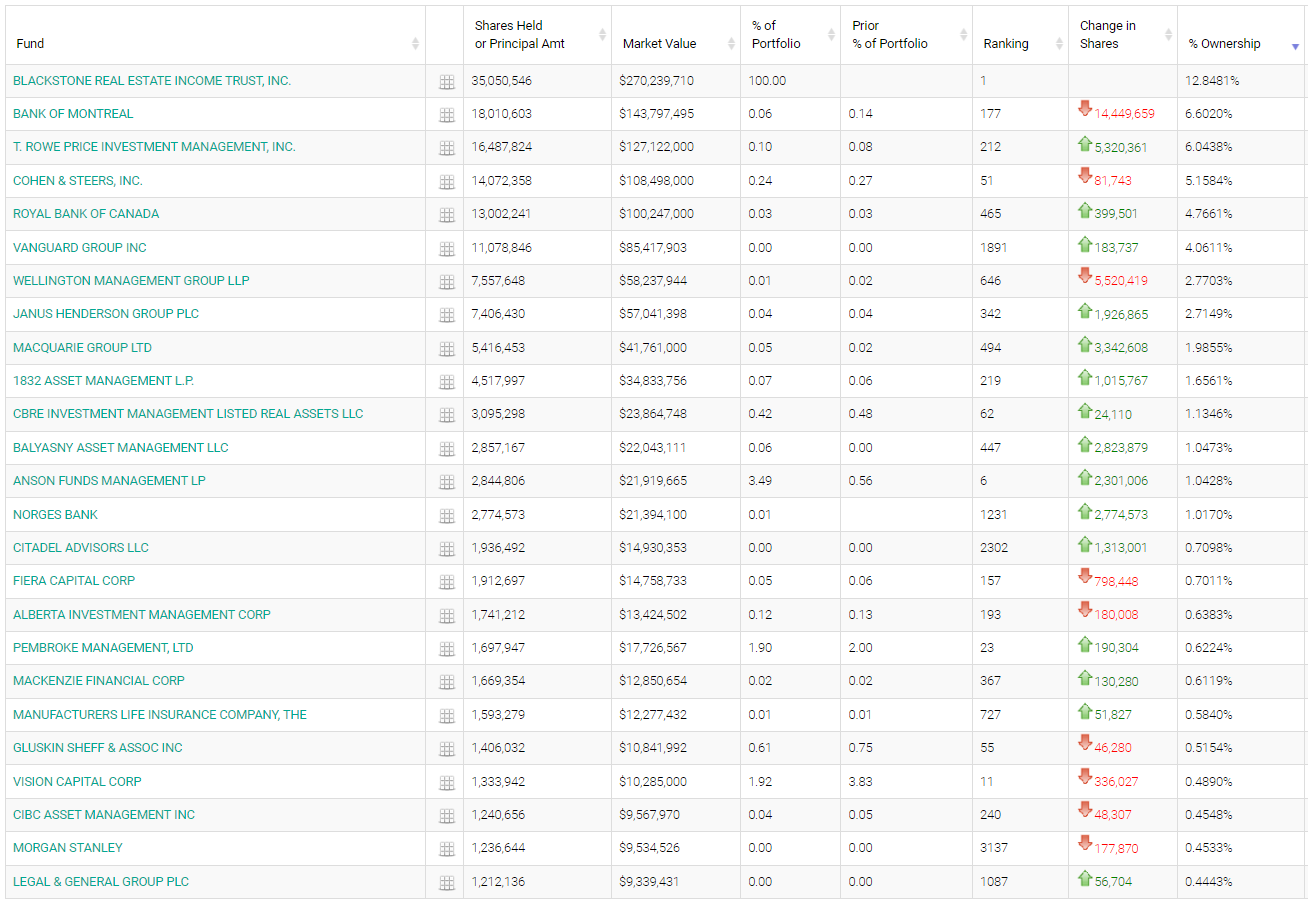
Task: Open Anson Funds Management LP link
Action: tap(109, 481)
